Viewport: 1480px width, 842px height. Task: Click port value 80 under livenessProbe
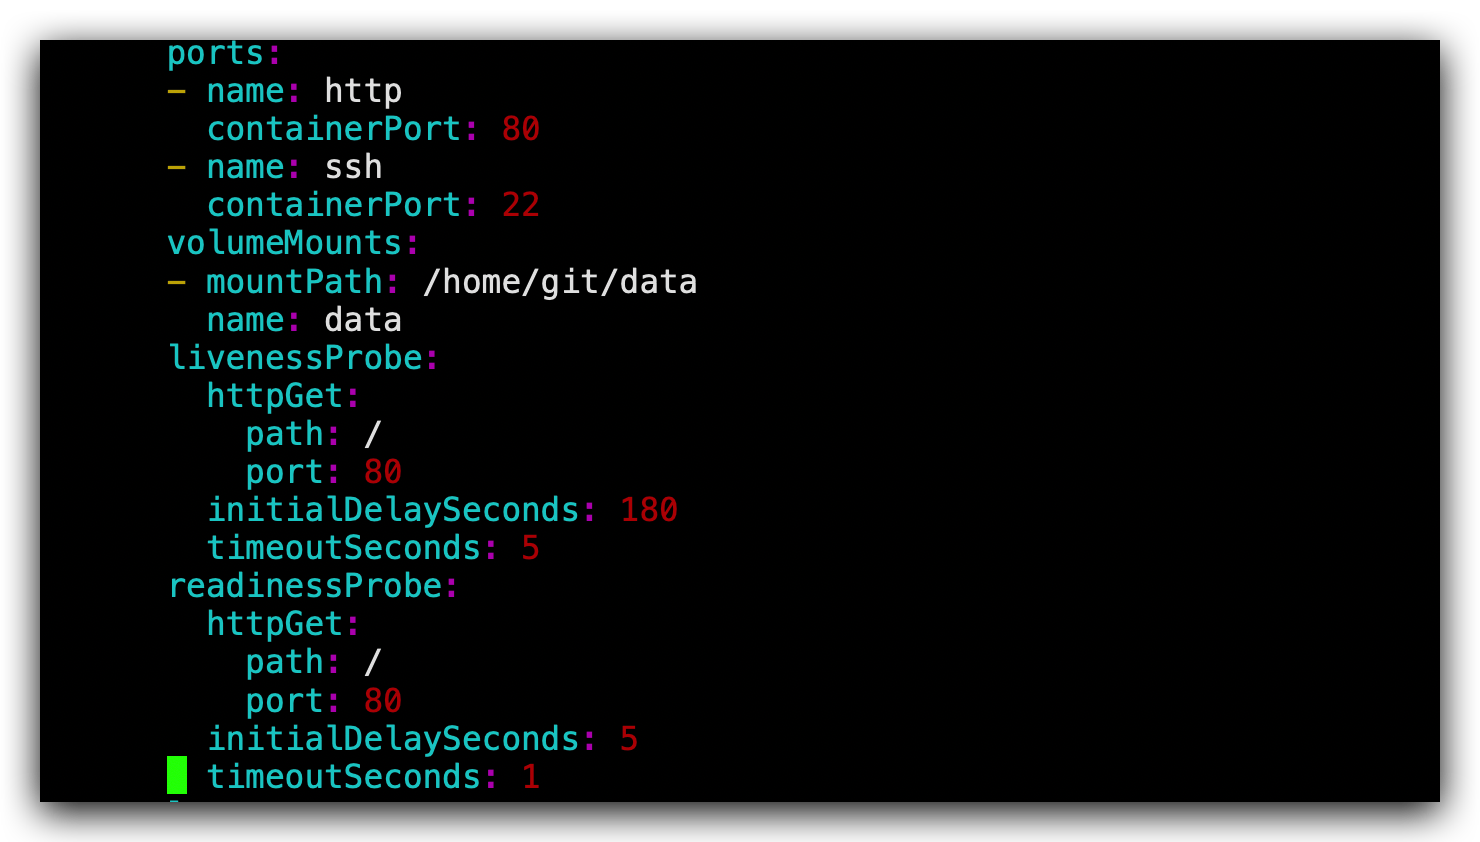click(x=383, y=472)
